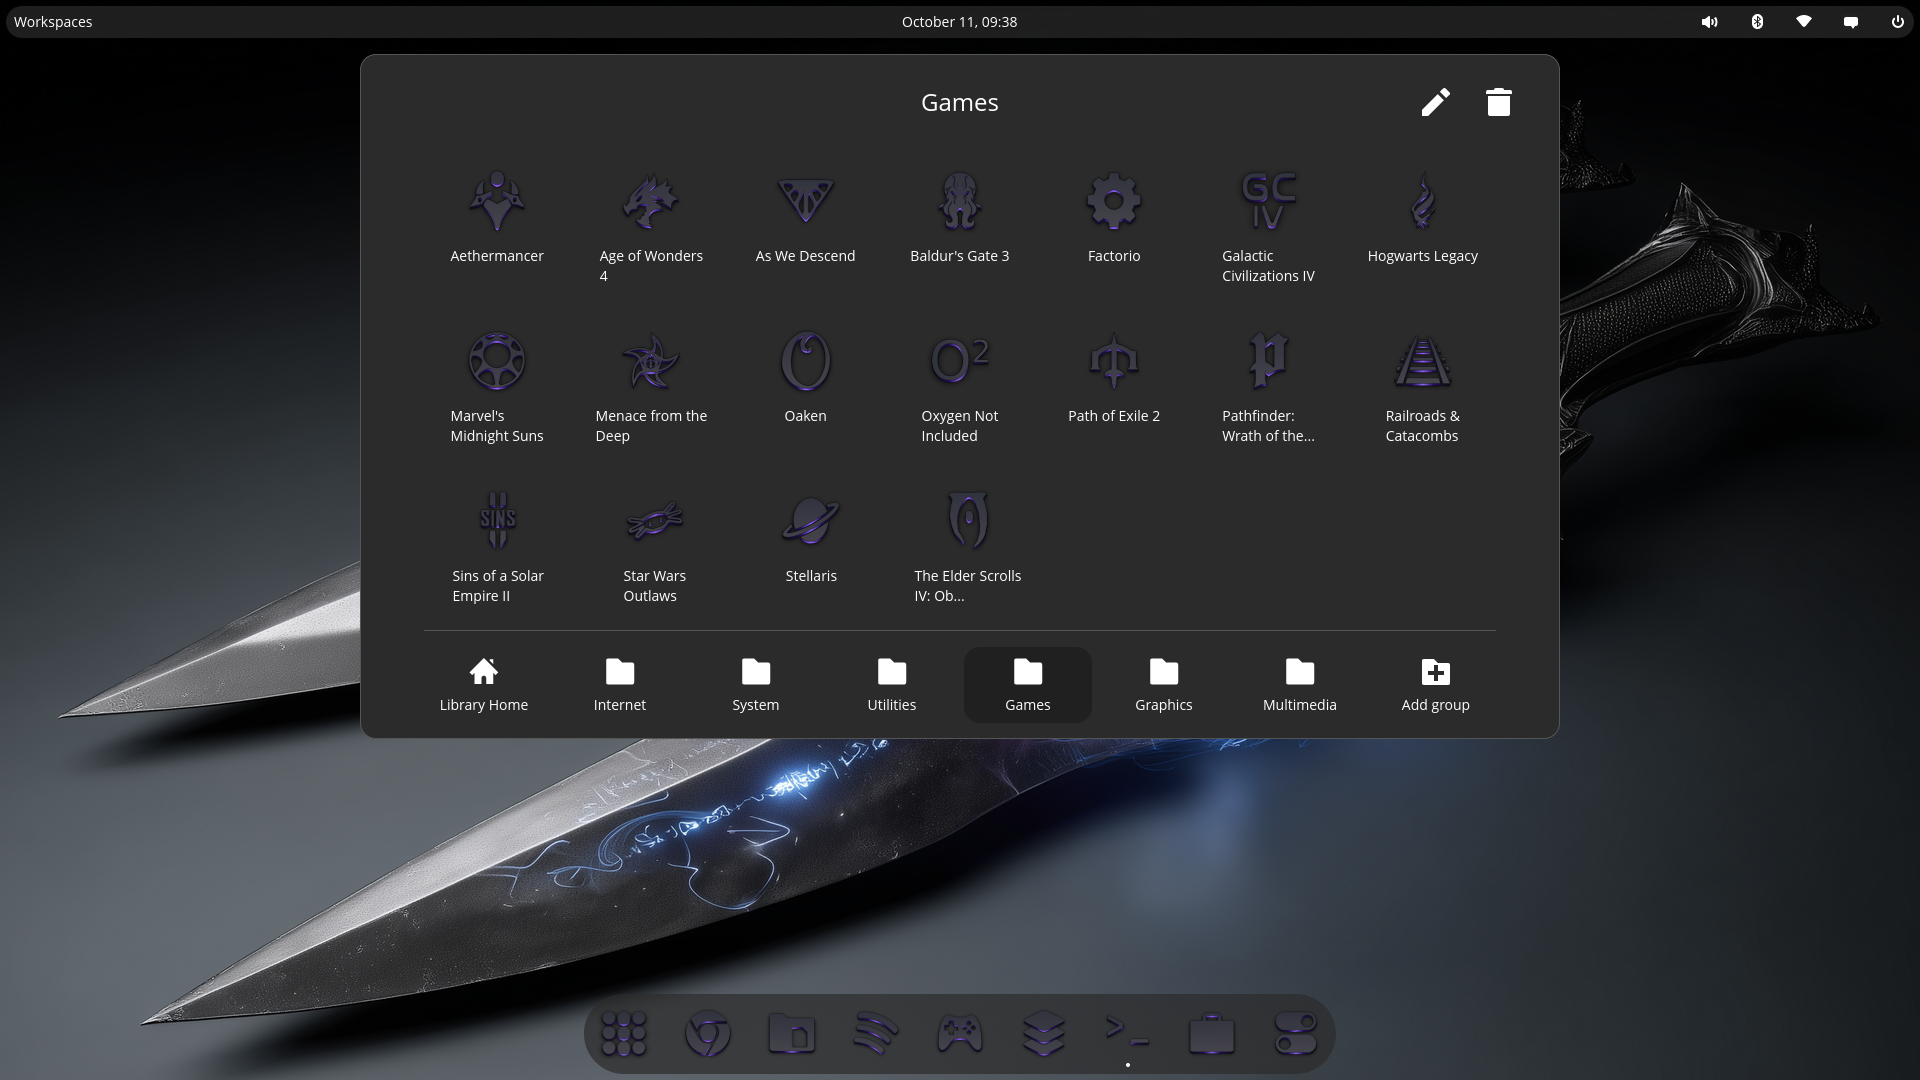Open the Workspaces button in top bar

tap(53, 22)
